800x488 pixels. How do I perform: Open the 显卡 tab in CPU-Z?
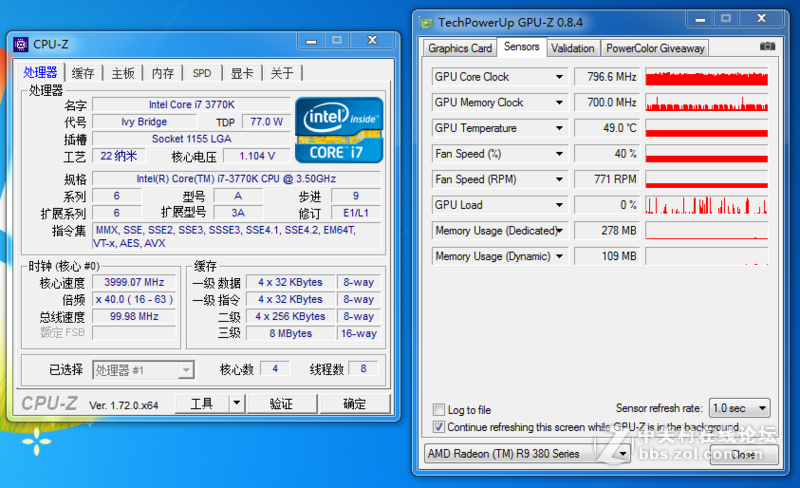[x=242, y=74]
